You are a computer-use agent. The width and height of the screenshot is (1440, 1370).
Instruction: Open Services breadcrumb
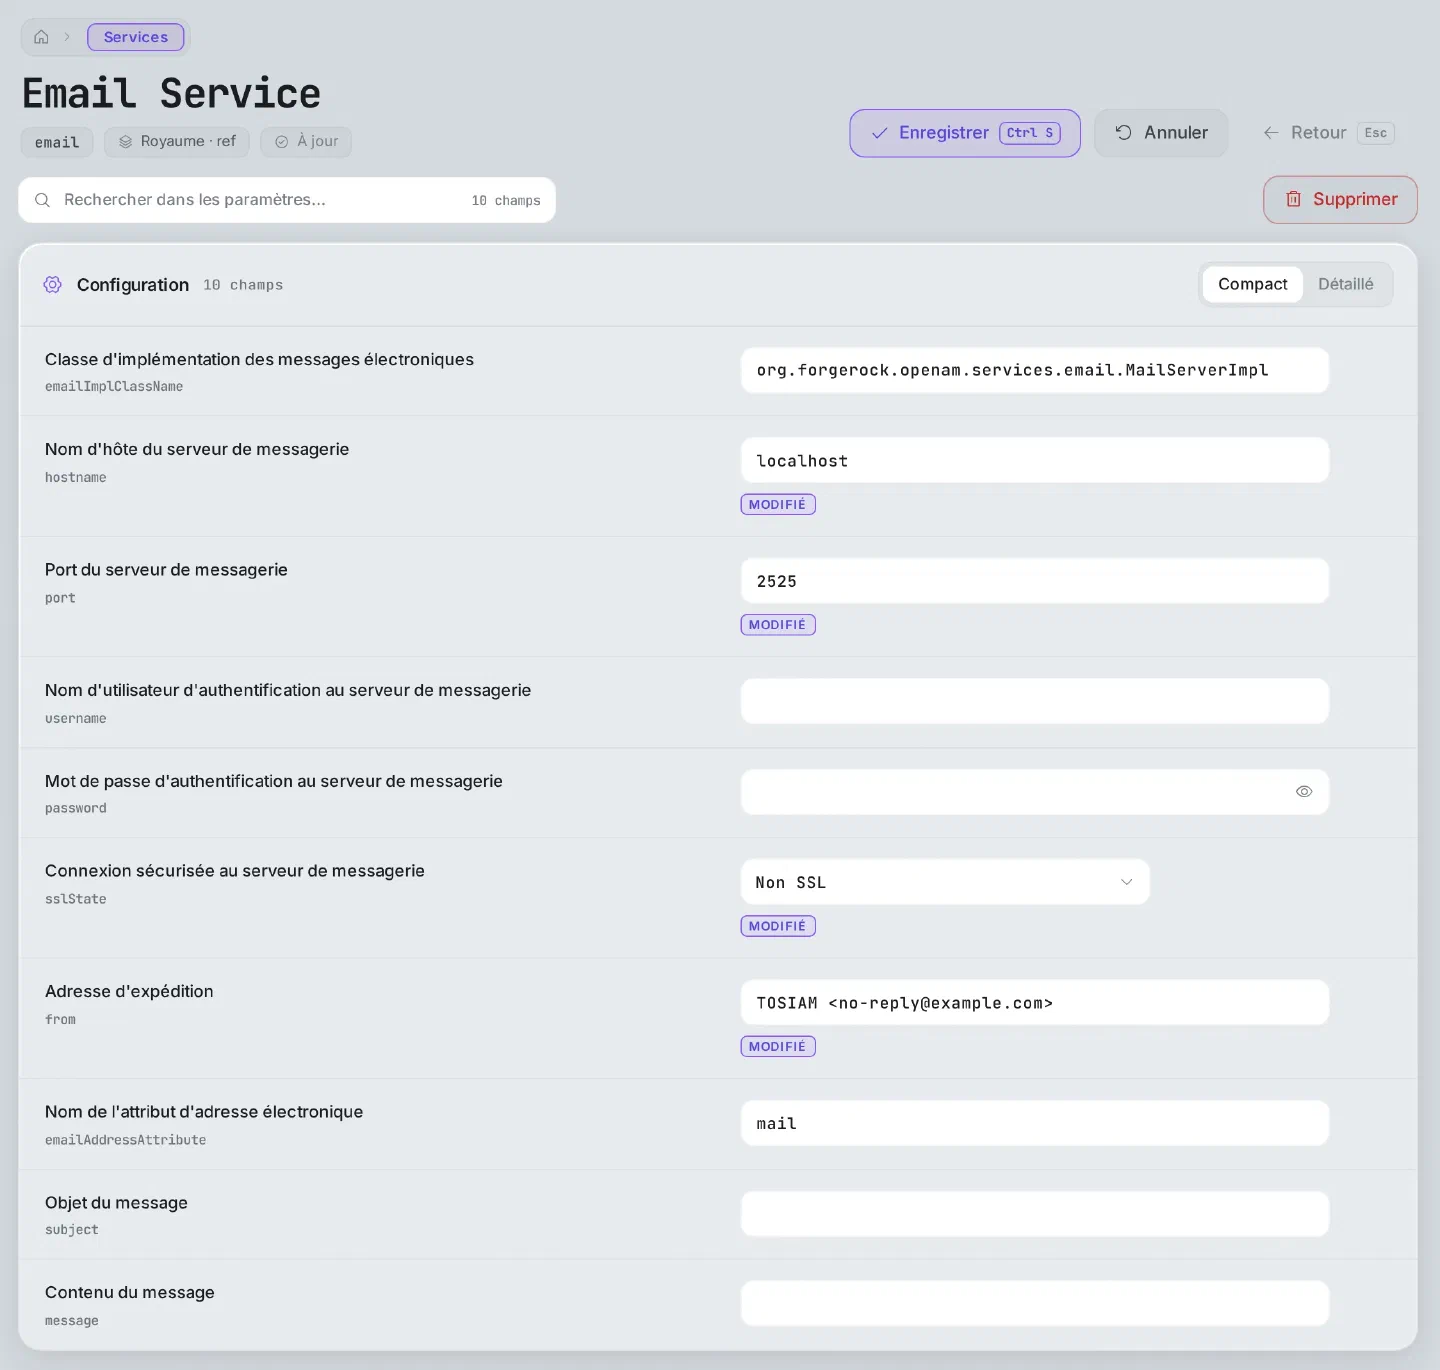pos(136,37)
